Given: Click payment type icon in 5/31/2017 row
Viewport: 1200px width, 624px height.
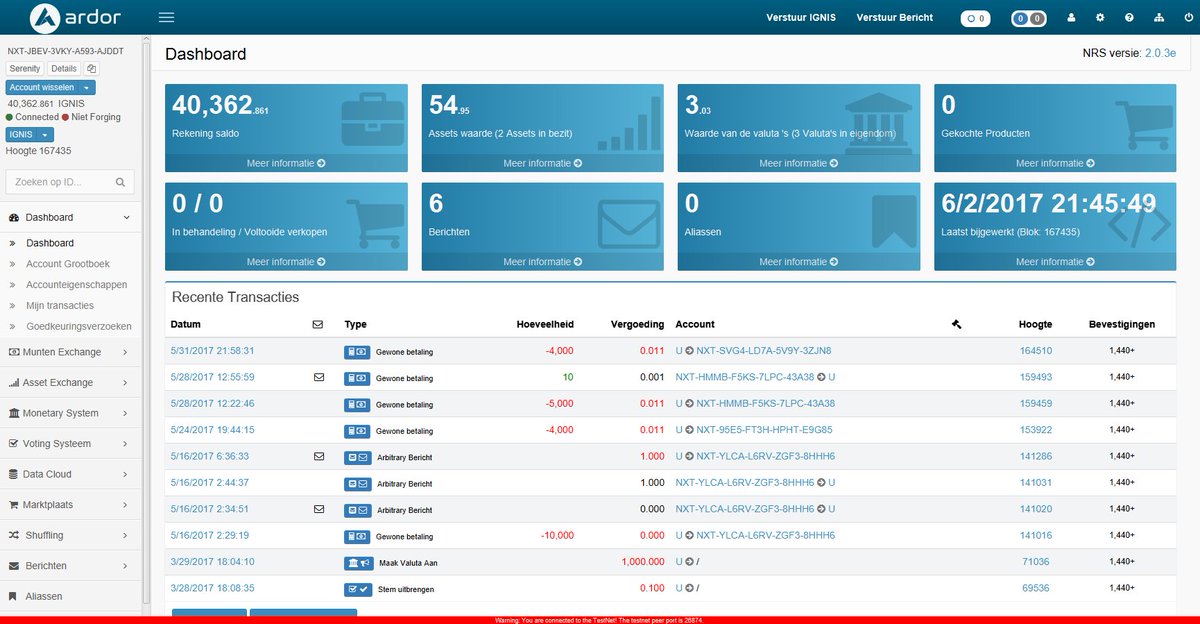Looking at the screenshot, I should pyautogui.click(x=357, y=352).
